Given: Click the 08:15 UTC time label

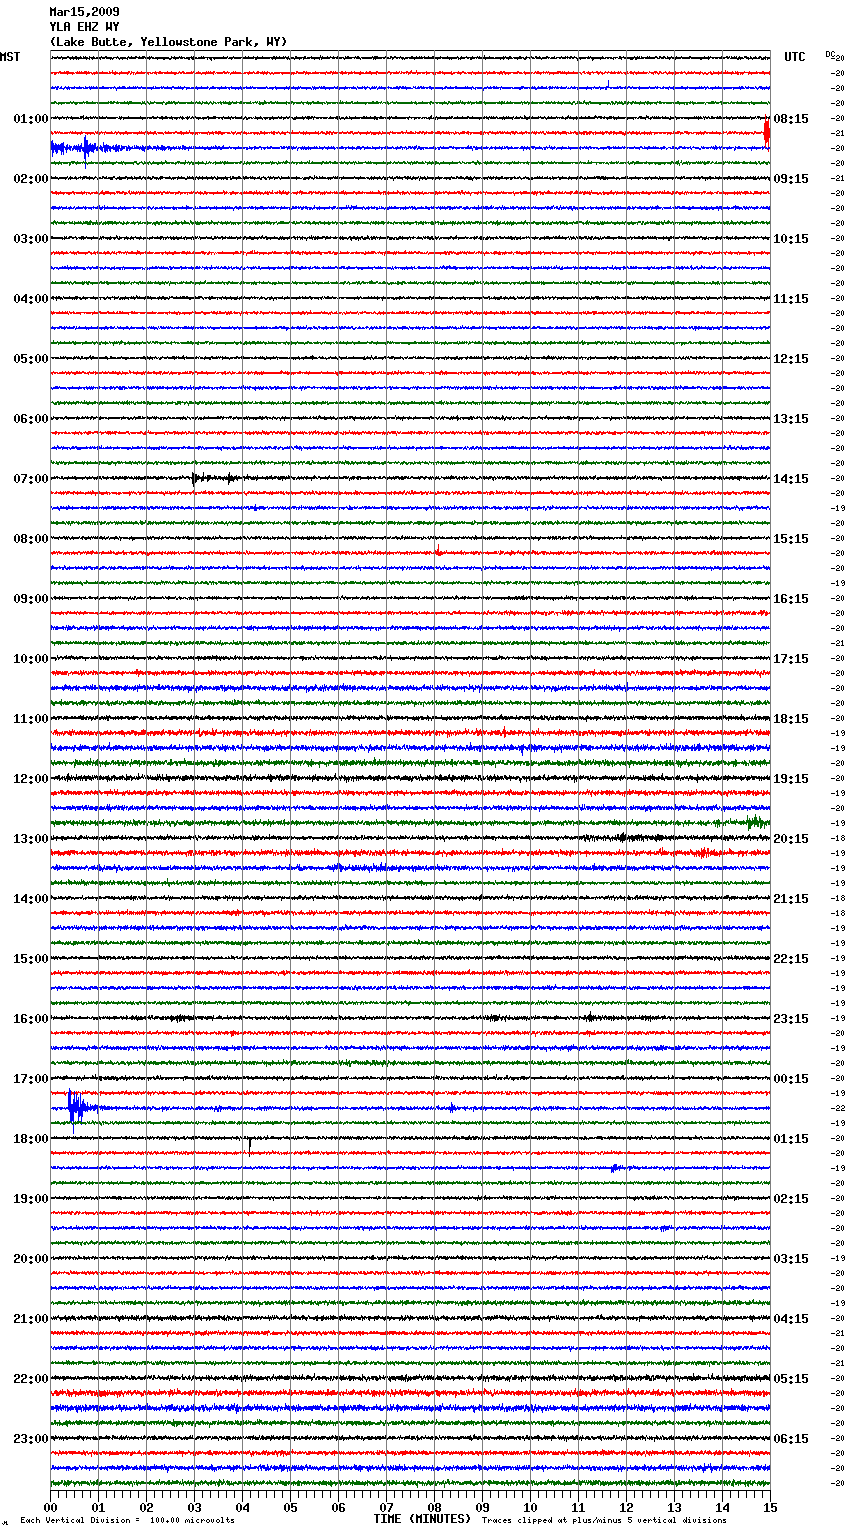Looking at the screenshot, I should point(791,119).
